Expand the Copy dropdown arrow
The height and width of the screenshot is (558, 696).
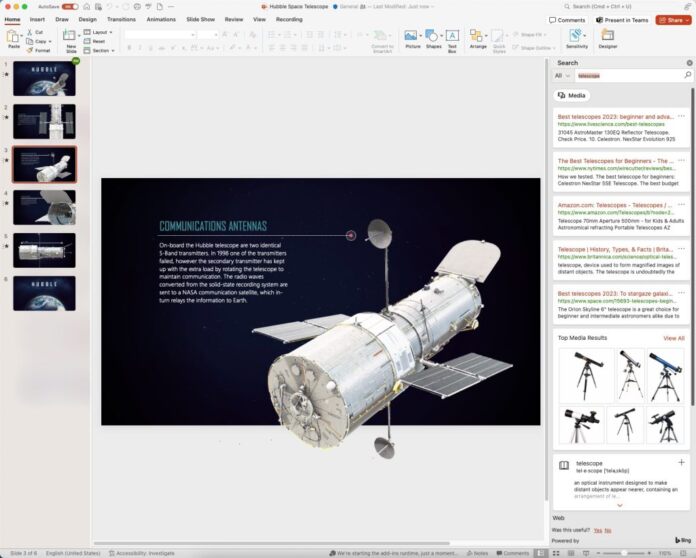click(50, 41)
